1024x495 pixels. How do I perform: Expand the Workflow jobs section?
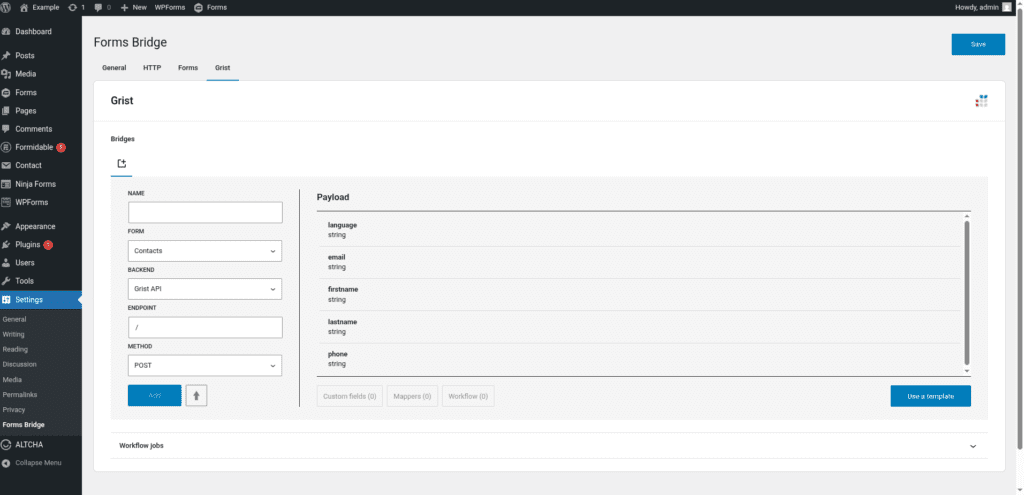point(549,445)
